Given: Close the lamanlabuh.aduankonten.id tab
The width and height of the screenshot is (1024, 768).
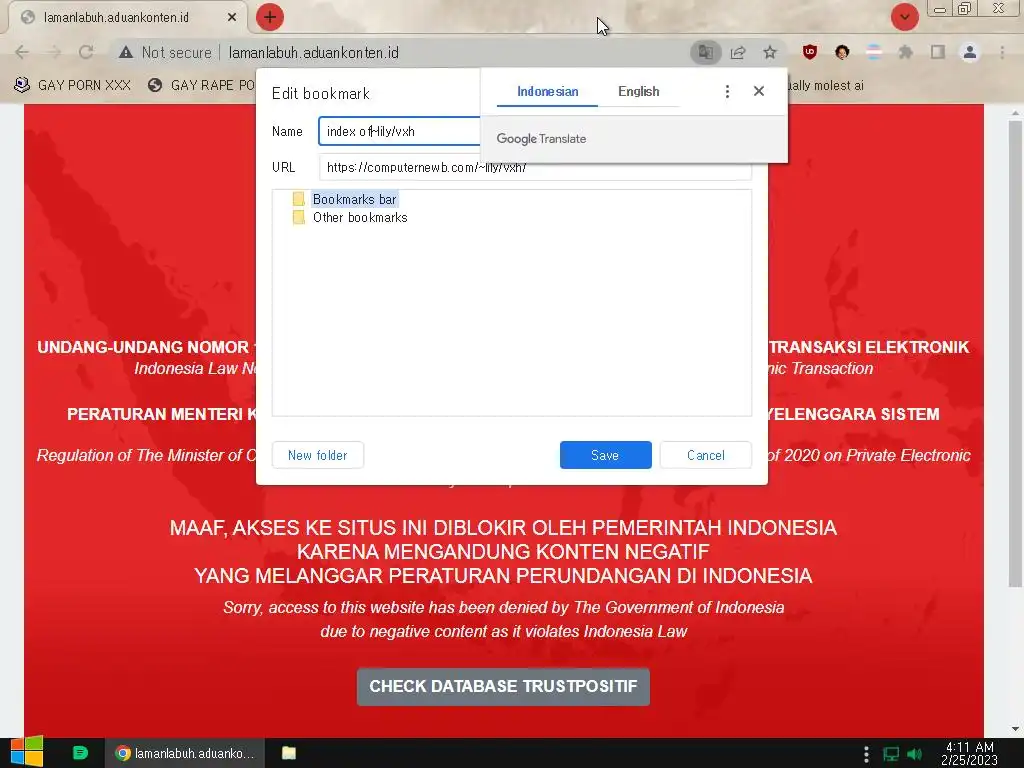Looking at the screenshot, I should click(x=232, y=18).
